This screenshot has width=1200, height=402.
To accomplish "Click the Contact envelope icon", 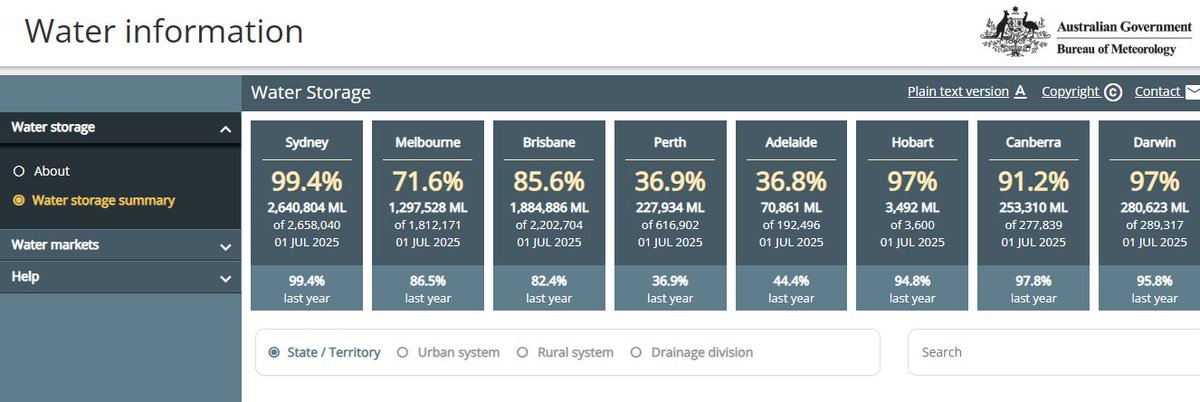I will [x=1192, y=92].
